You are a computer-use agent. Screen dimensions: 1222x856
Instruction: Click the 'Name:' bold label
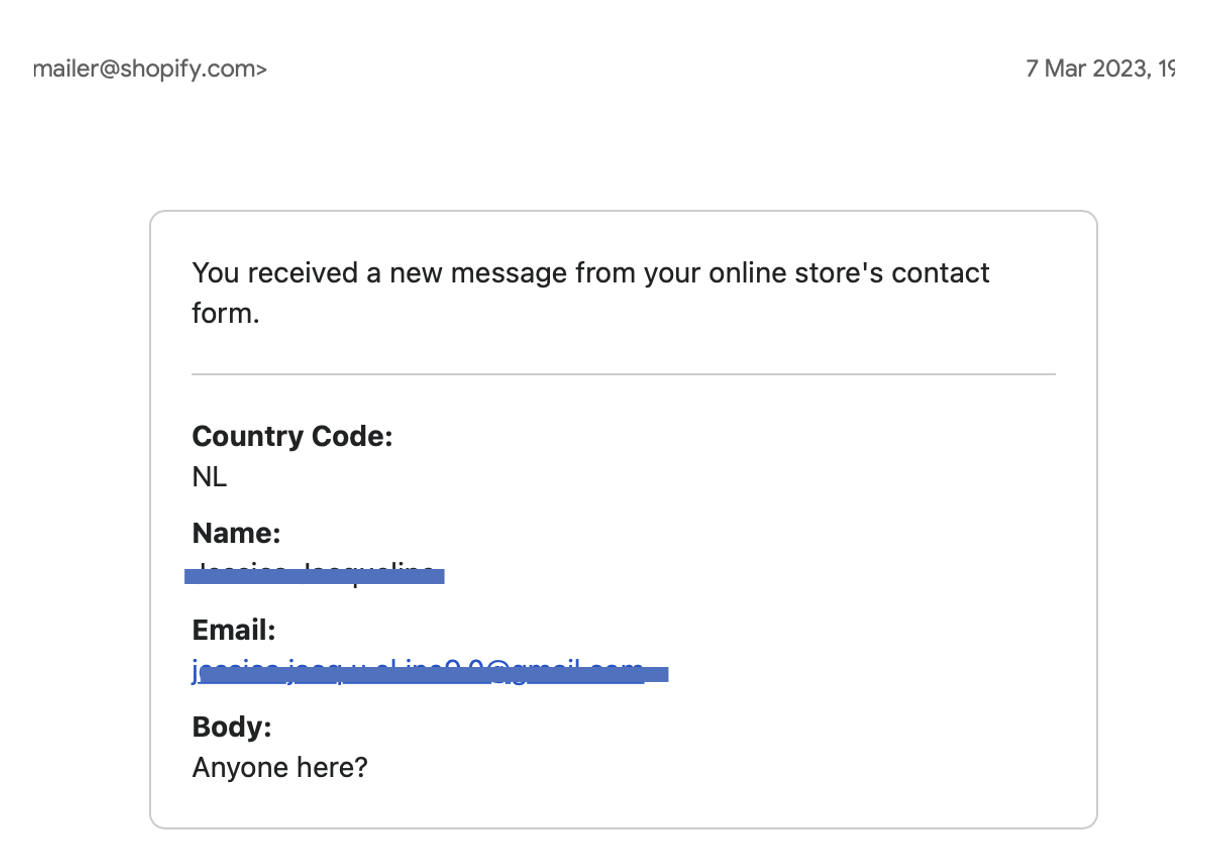(x=236, y=533)
